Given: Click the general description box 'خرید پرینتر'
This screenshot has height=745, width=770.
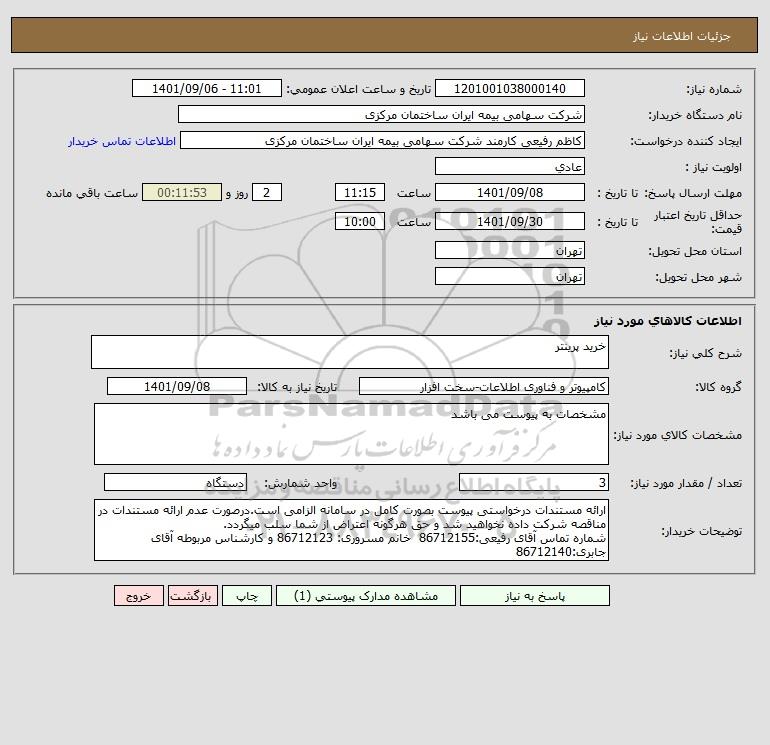Looking at the screenshot, I should point(350,352).
